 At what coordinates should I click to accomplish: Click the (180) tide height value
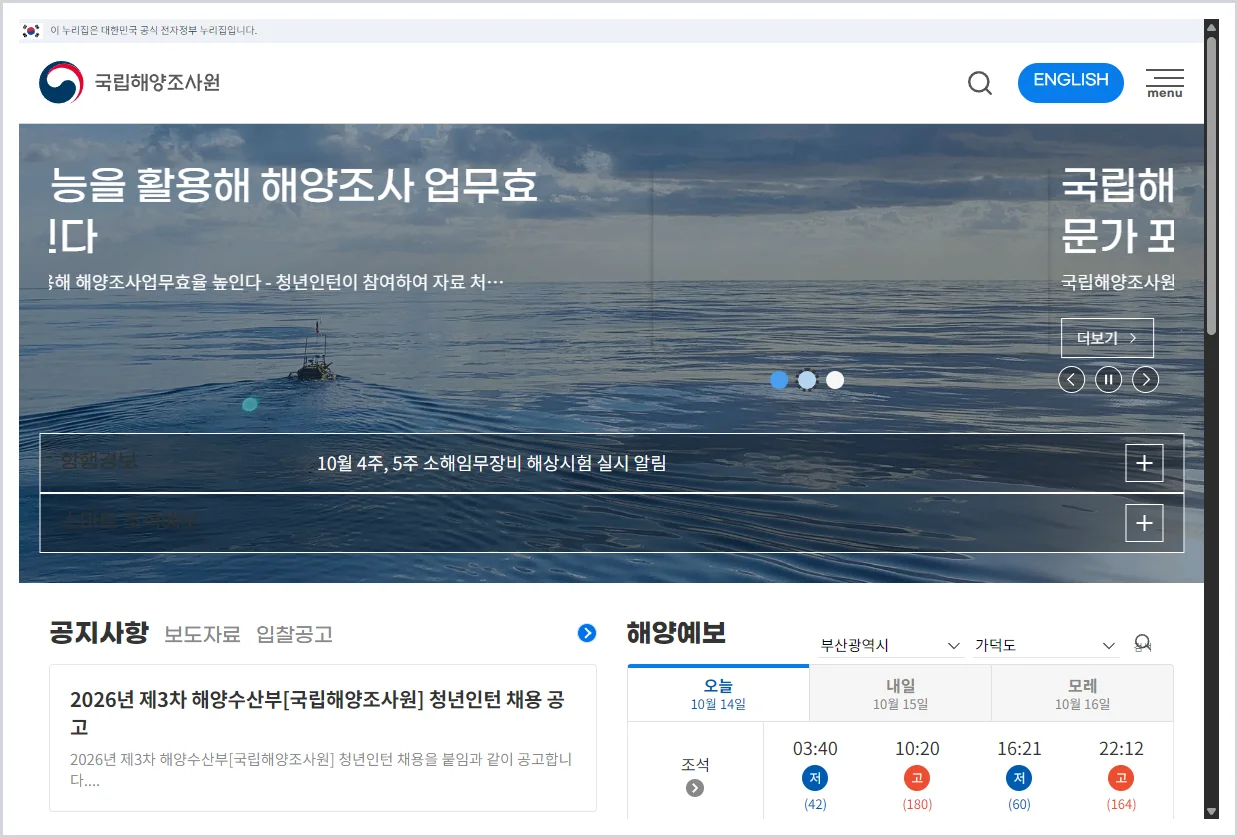pyautogui.click(x=917, y=804)
